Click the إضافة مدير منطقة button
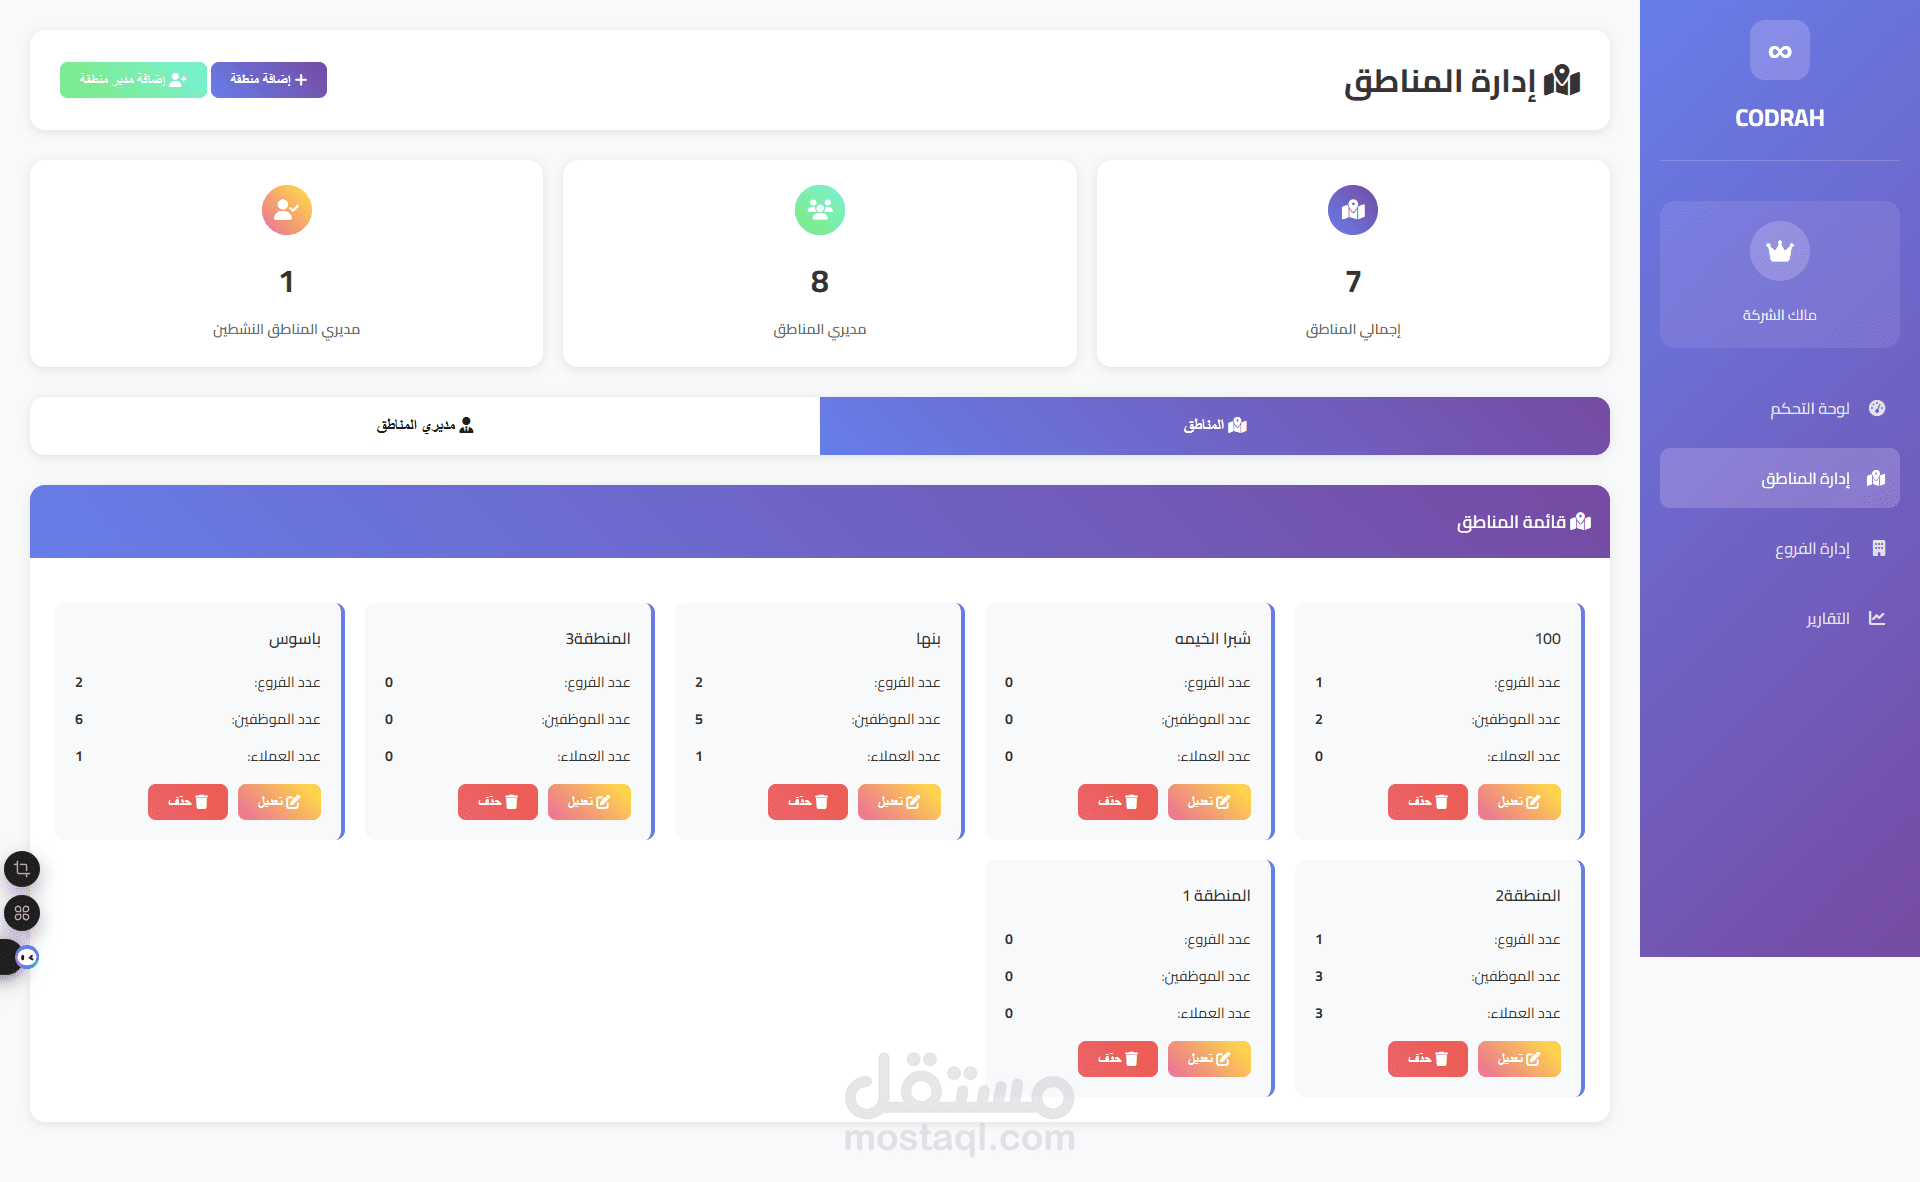Viewport: 1920px width, 1182px height. tap(133, 80)
